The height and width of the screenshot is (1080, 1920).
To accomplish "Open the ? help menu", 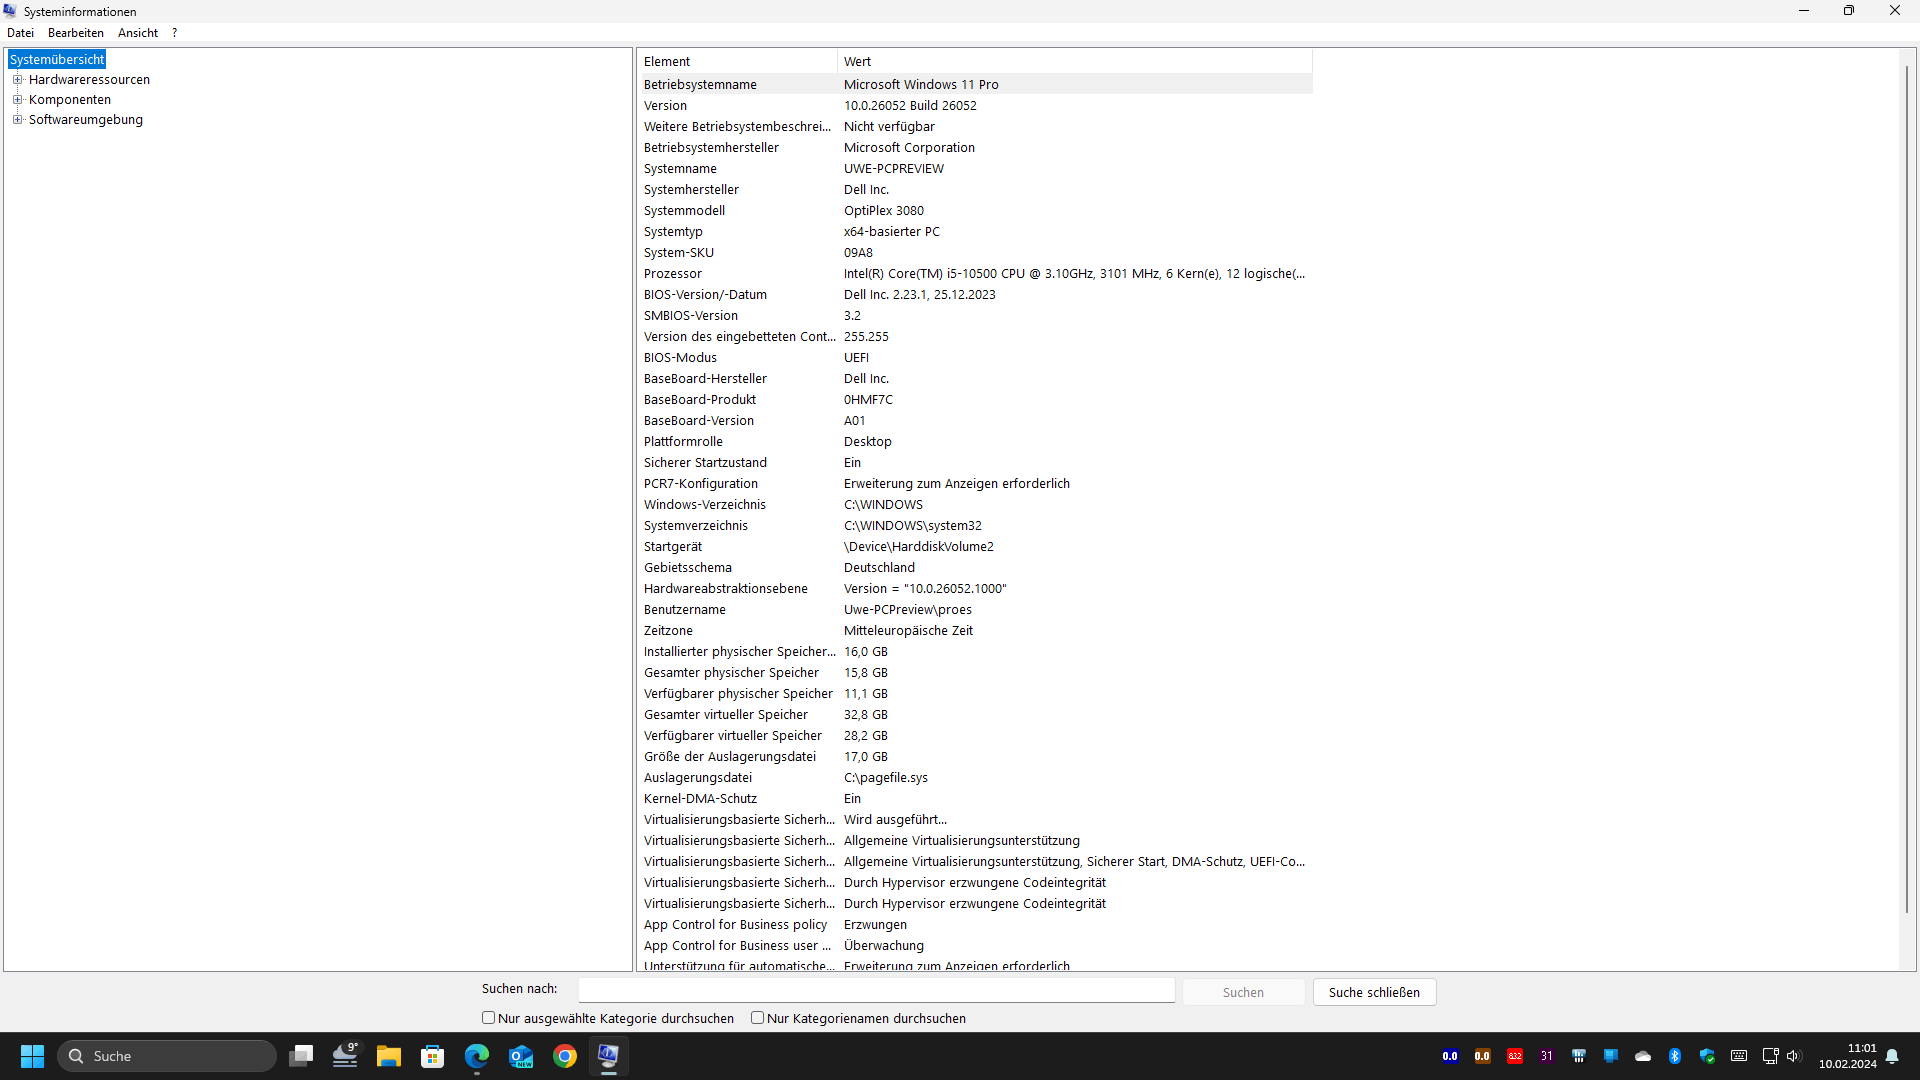I will pos(174,33).
